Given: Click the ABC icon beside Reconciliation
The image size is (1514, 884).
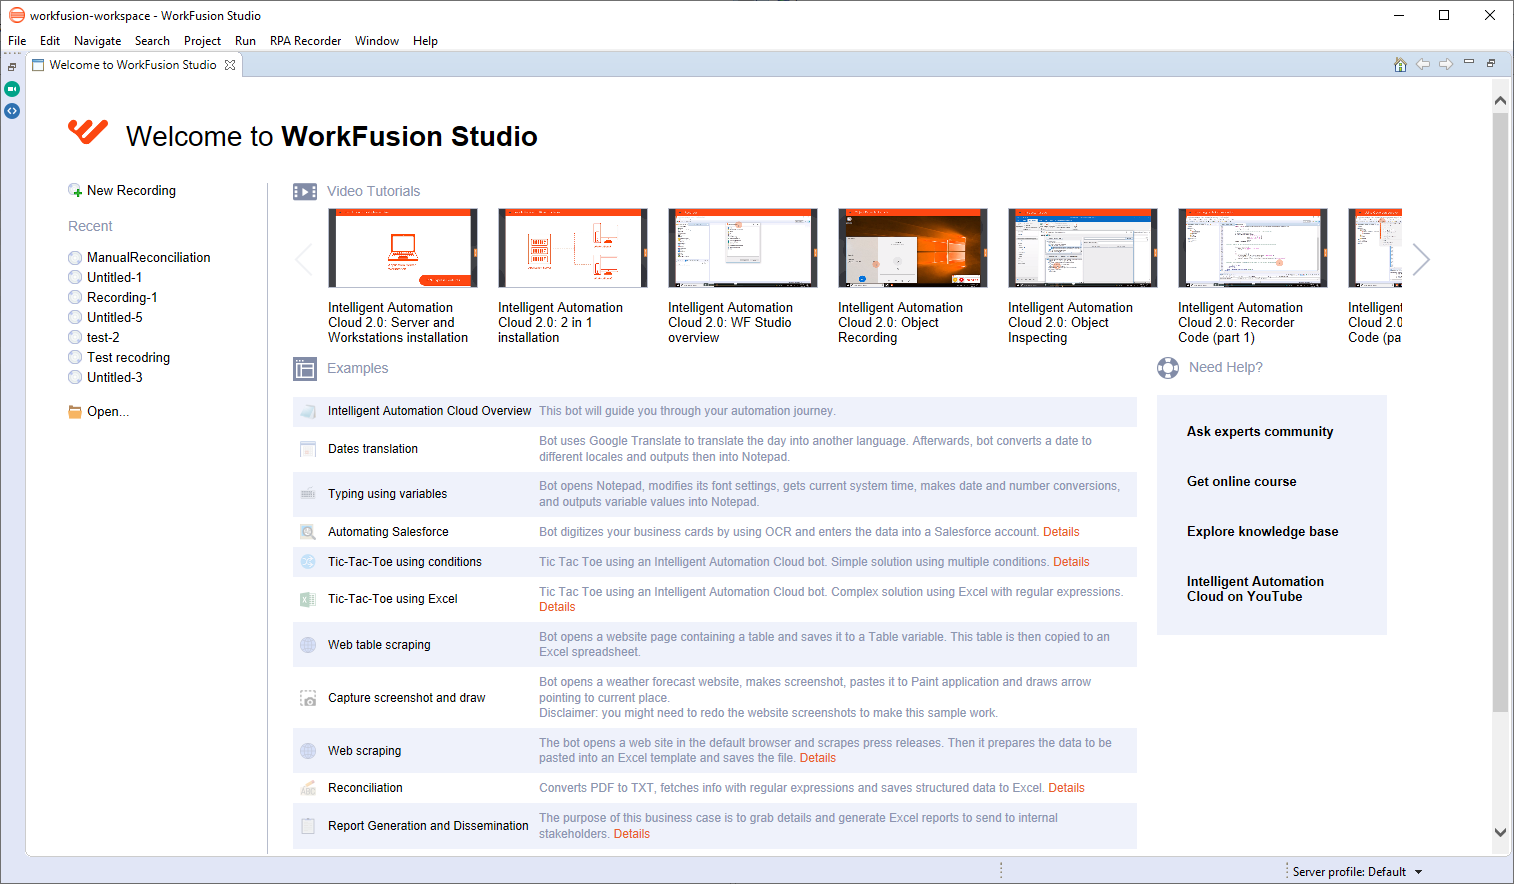Looking at the screenshot, I should [x=308, y=788].
